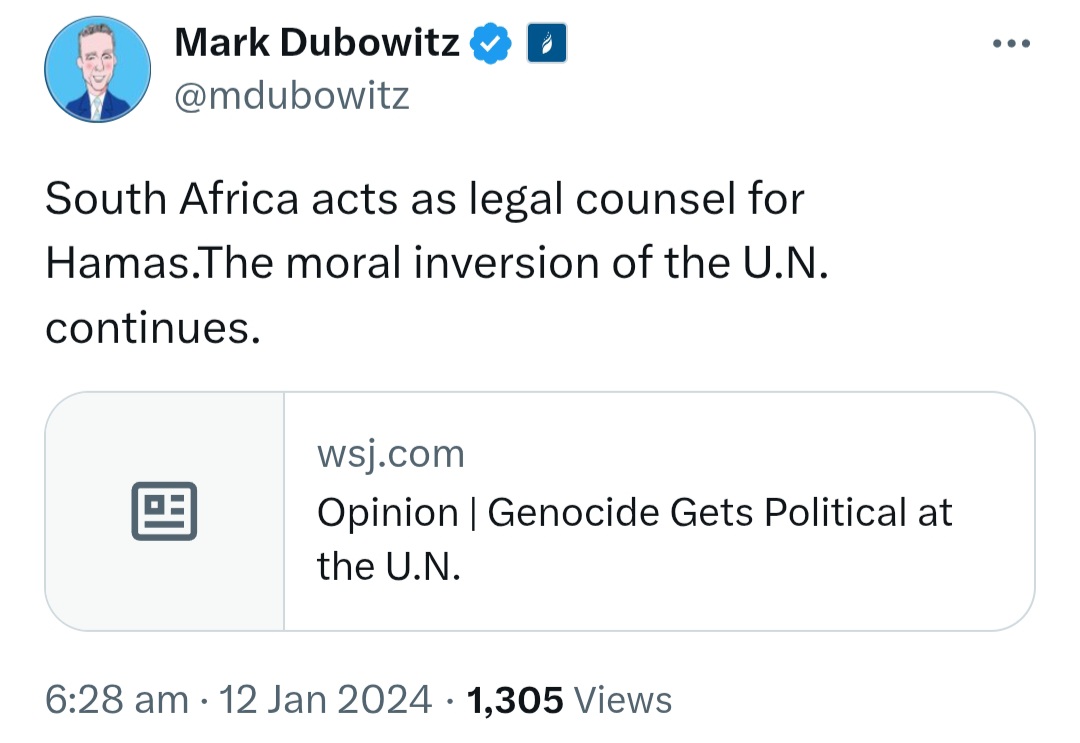The width and height of the screenshot is (1080, 743).
Task: Click the 6:28 am timestamp
Action: click(x=116, y=700)
